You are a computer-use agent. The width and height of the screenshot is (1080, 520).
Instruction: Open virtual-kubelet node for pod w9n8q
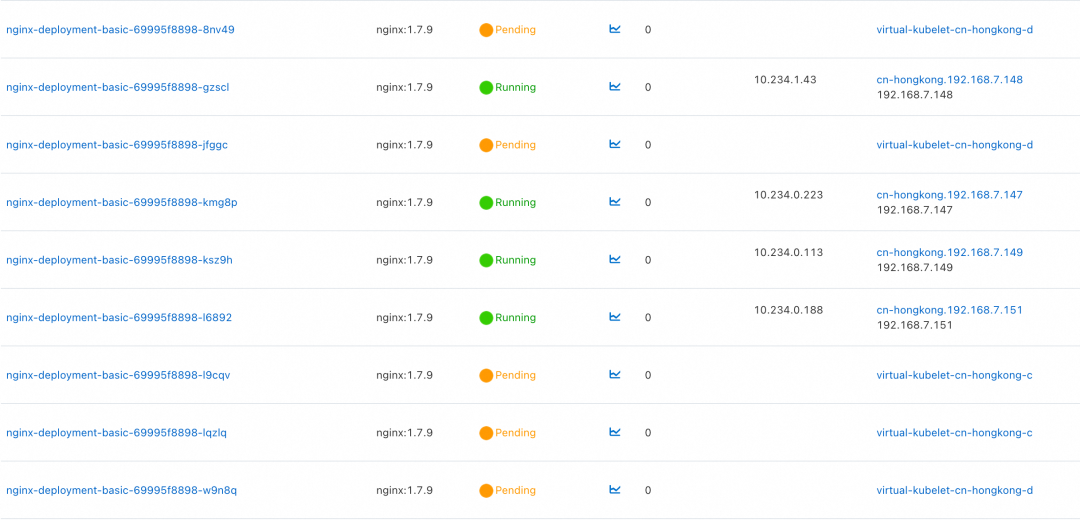coord(954,490)
